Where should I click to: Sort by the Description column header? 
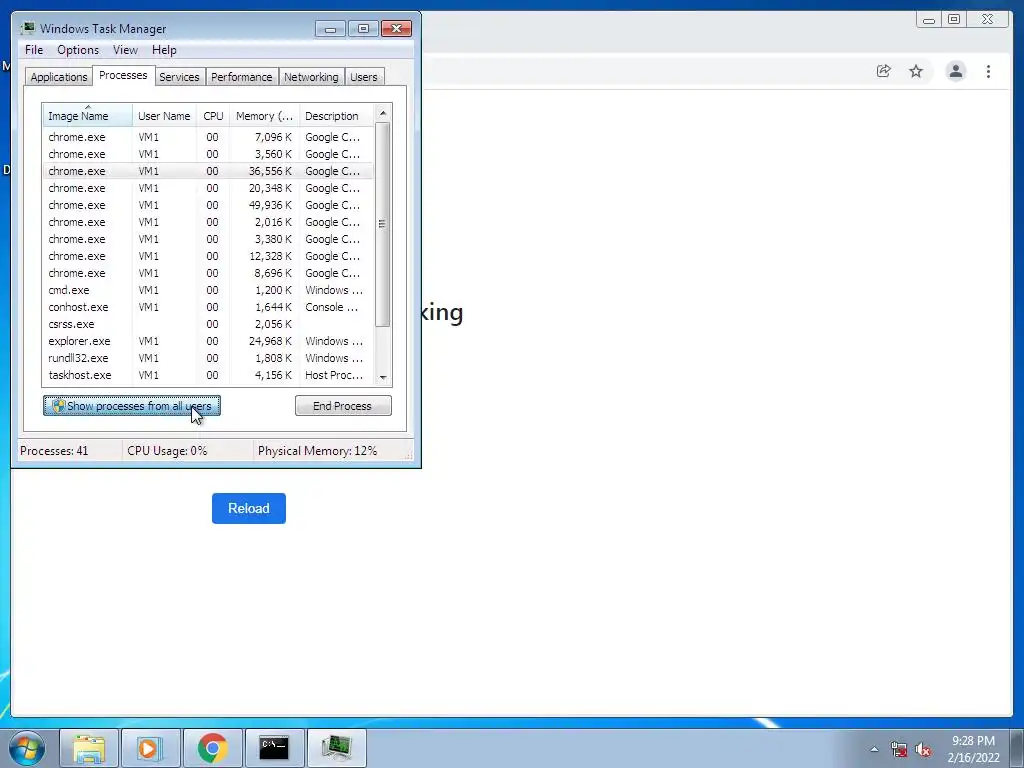(x=336, y=116)
